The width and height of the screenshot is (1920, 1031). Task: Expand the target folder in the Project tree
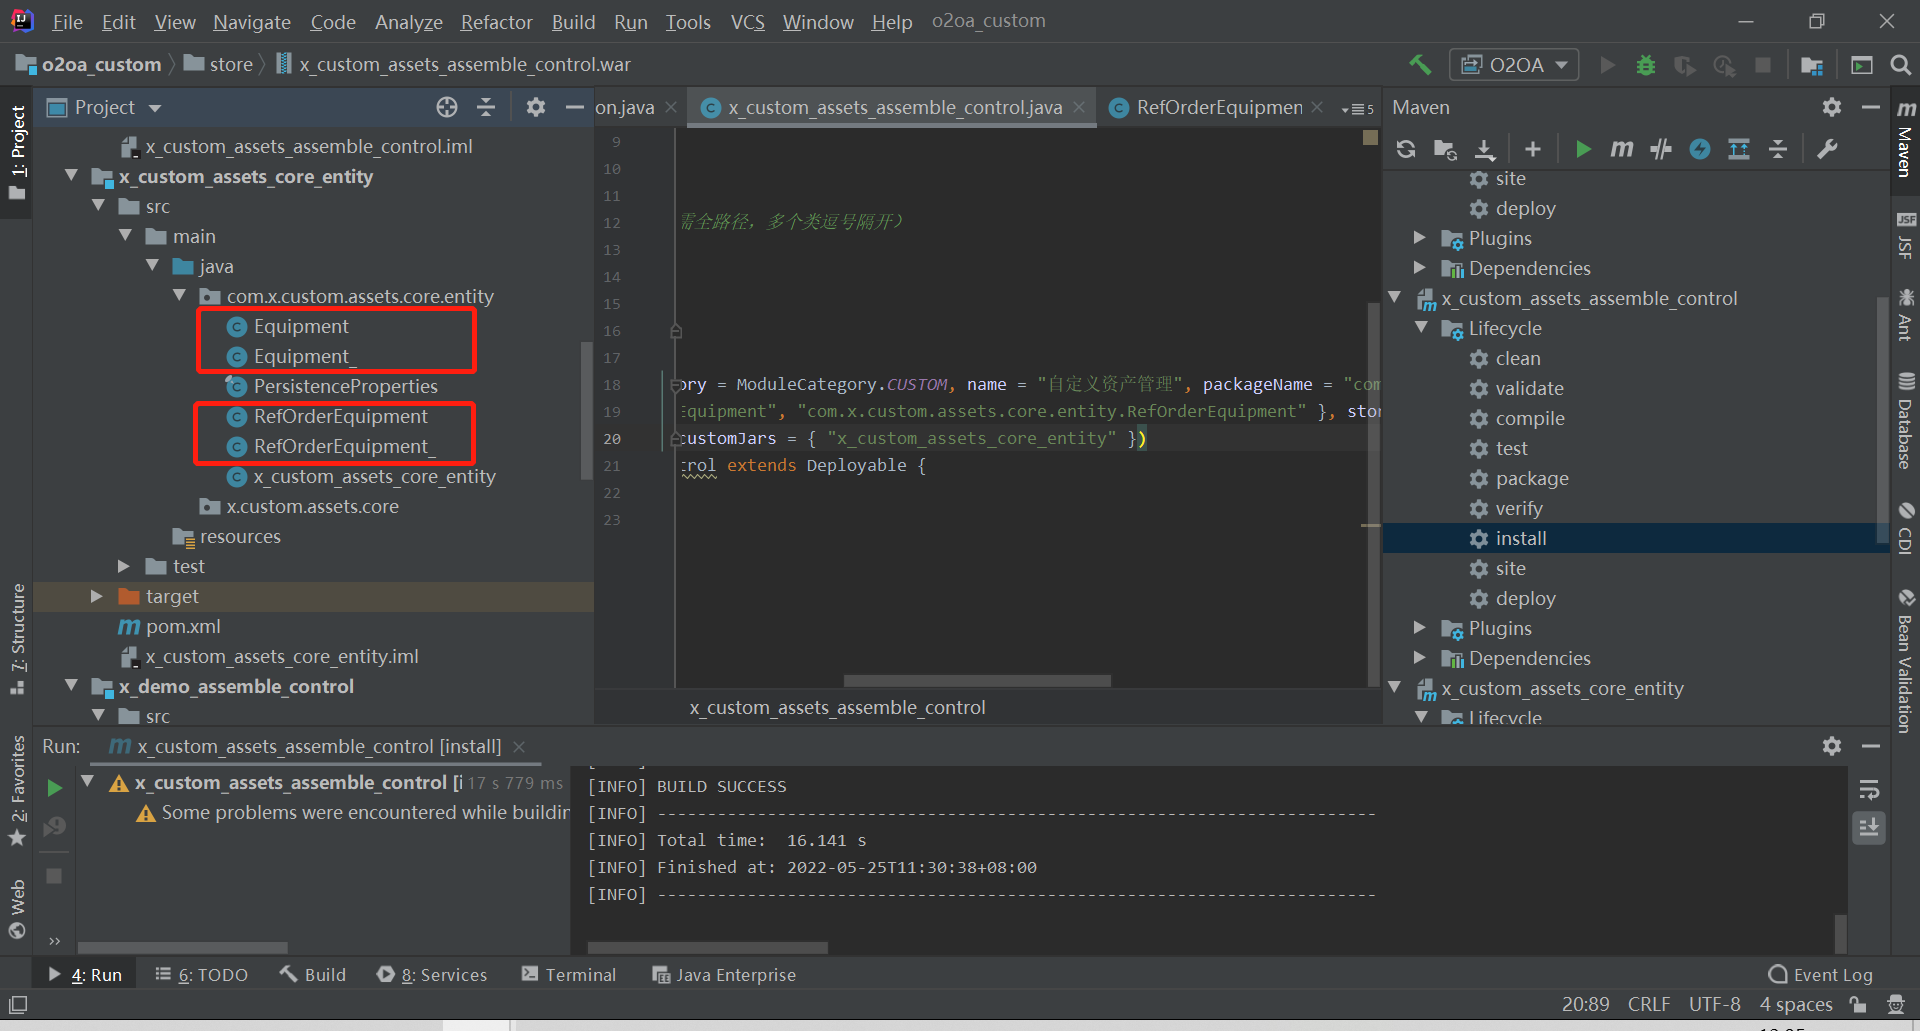coord(97,596)
